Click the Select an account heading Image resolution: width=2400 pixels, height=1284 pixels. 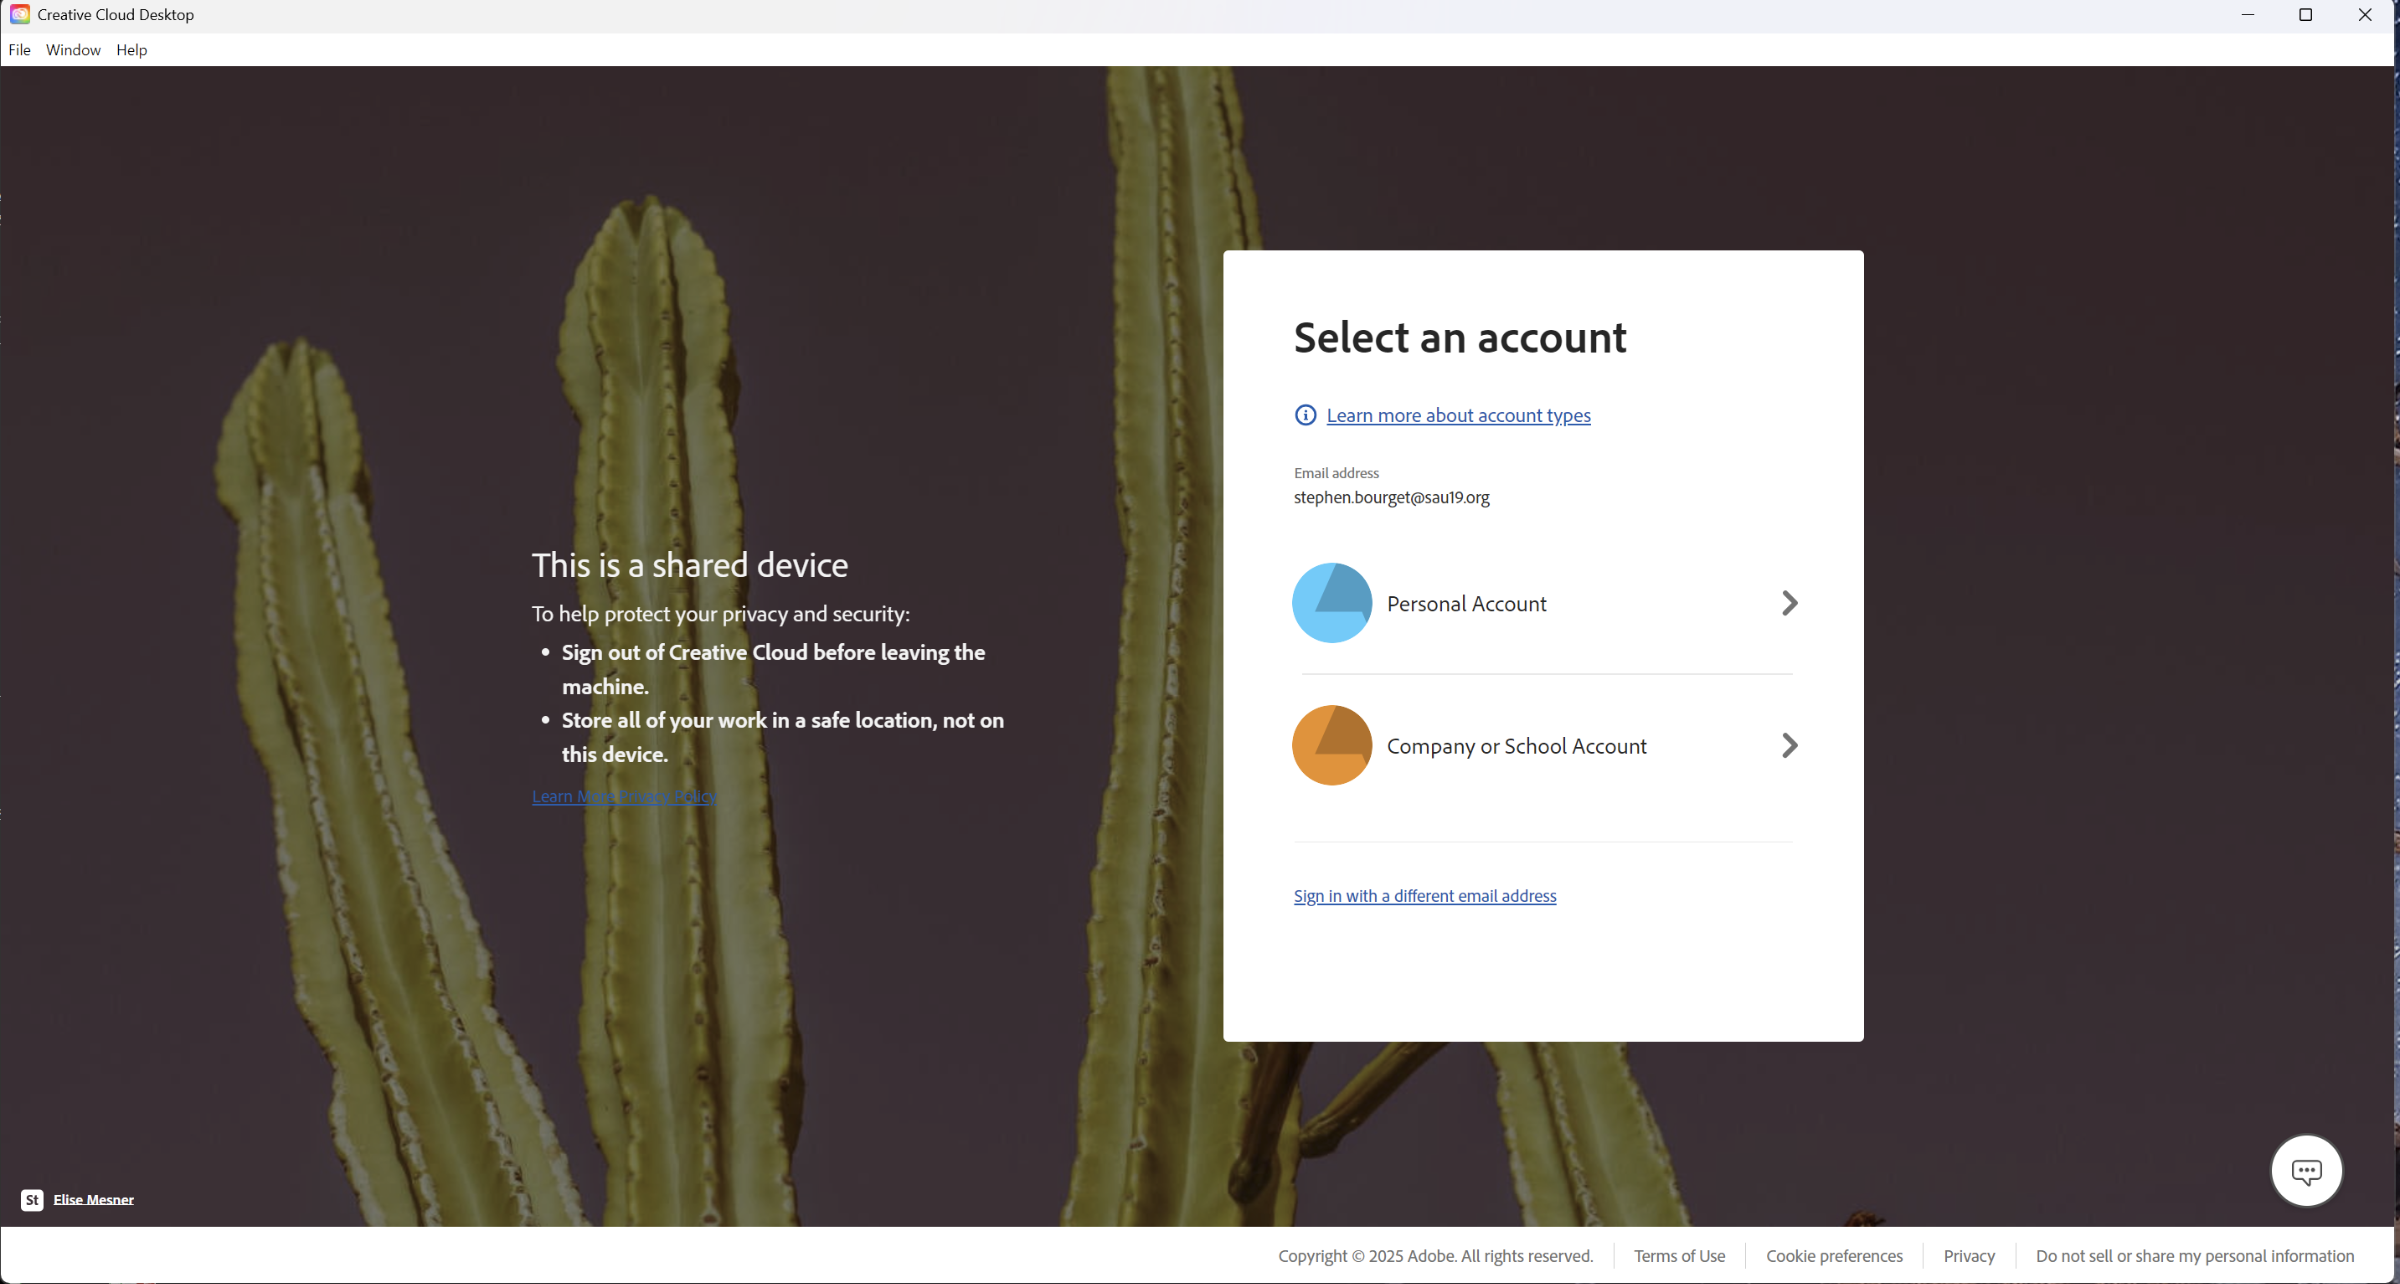[1460, 337]
